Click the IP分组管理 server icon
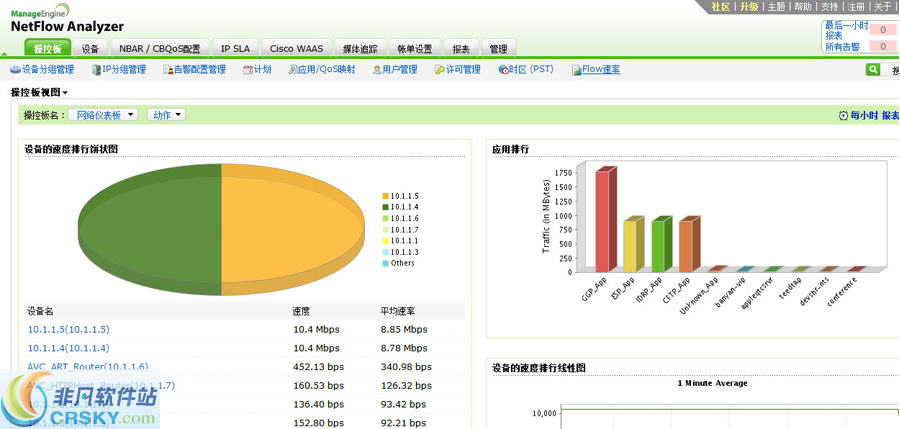 [x=96, y=69]
